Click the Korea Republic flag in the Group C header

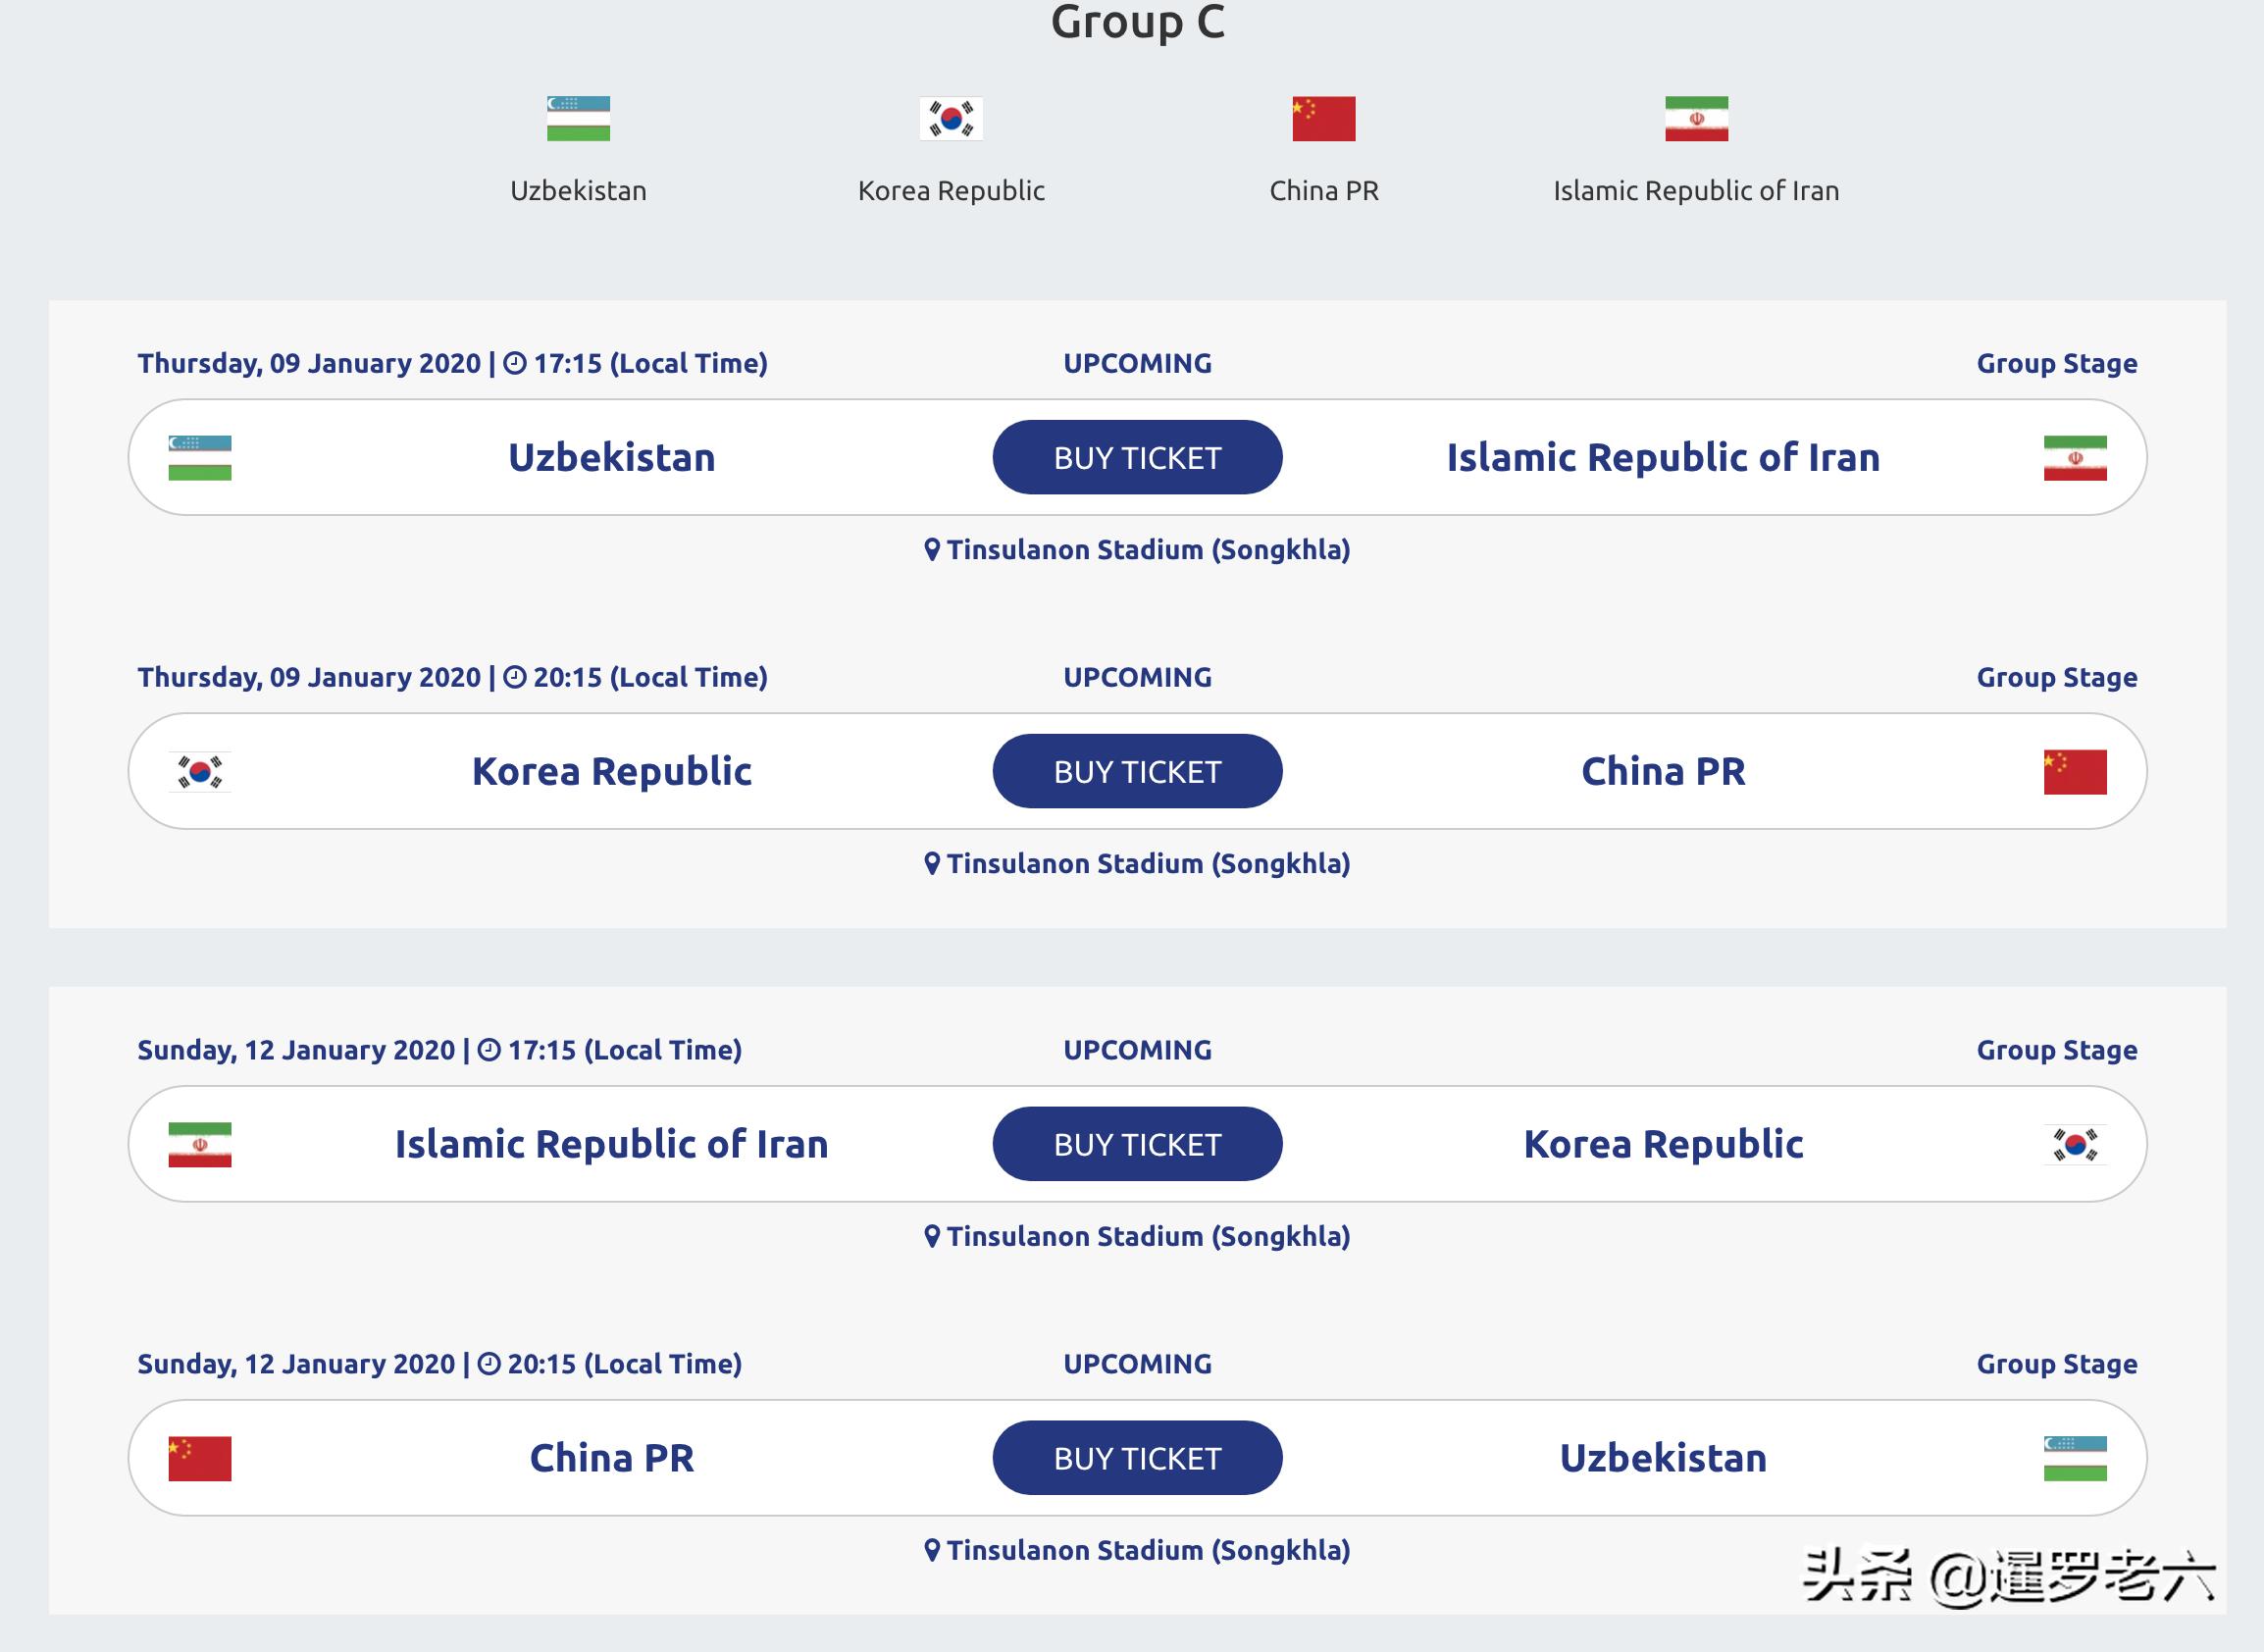point(951,119)
